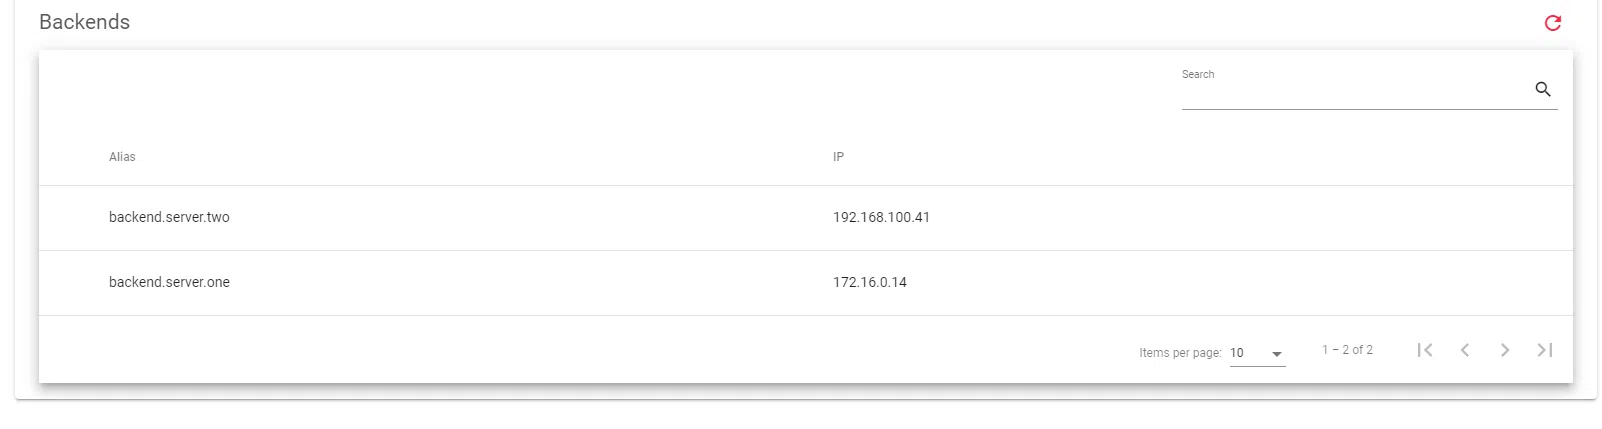Click the "1 – 2 of 2" range label
1602x429 pixels.
1347,350
